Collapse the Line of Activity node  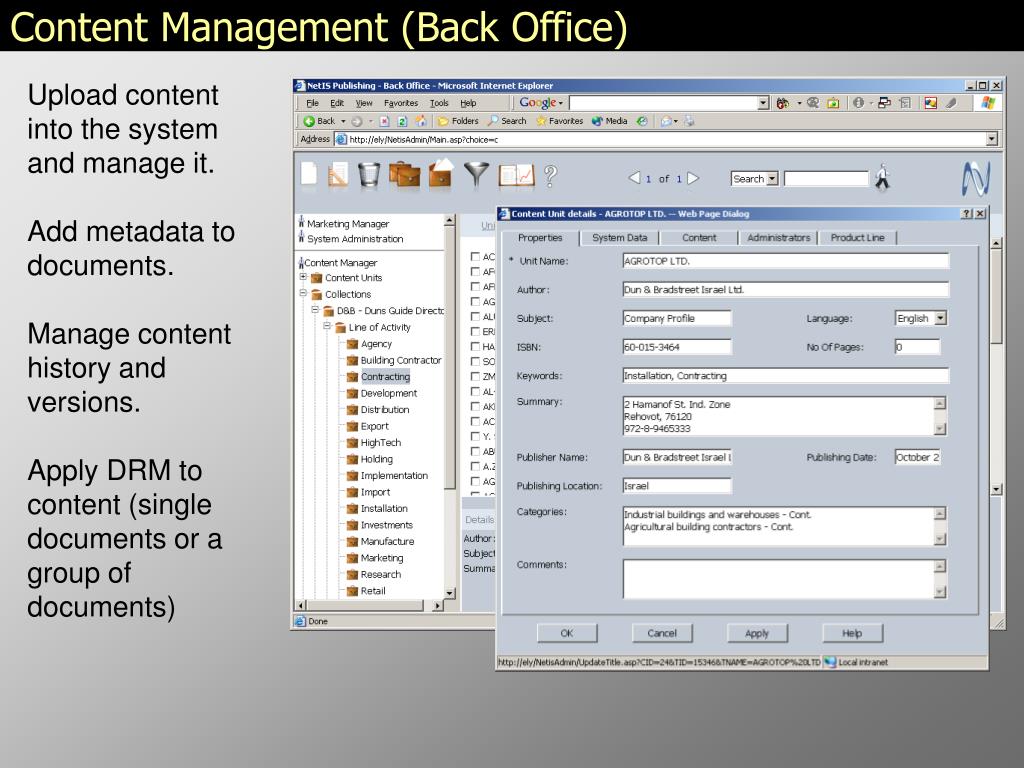[327, 326]
